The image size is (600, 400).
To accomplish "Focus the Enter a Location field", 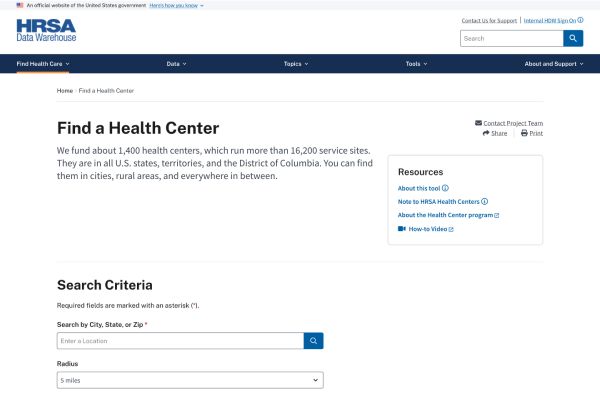I will [180, 341].
